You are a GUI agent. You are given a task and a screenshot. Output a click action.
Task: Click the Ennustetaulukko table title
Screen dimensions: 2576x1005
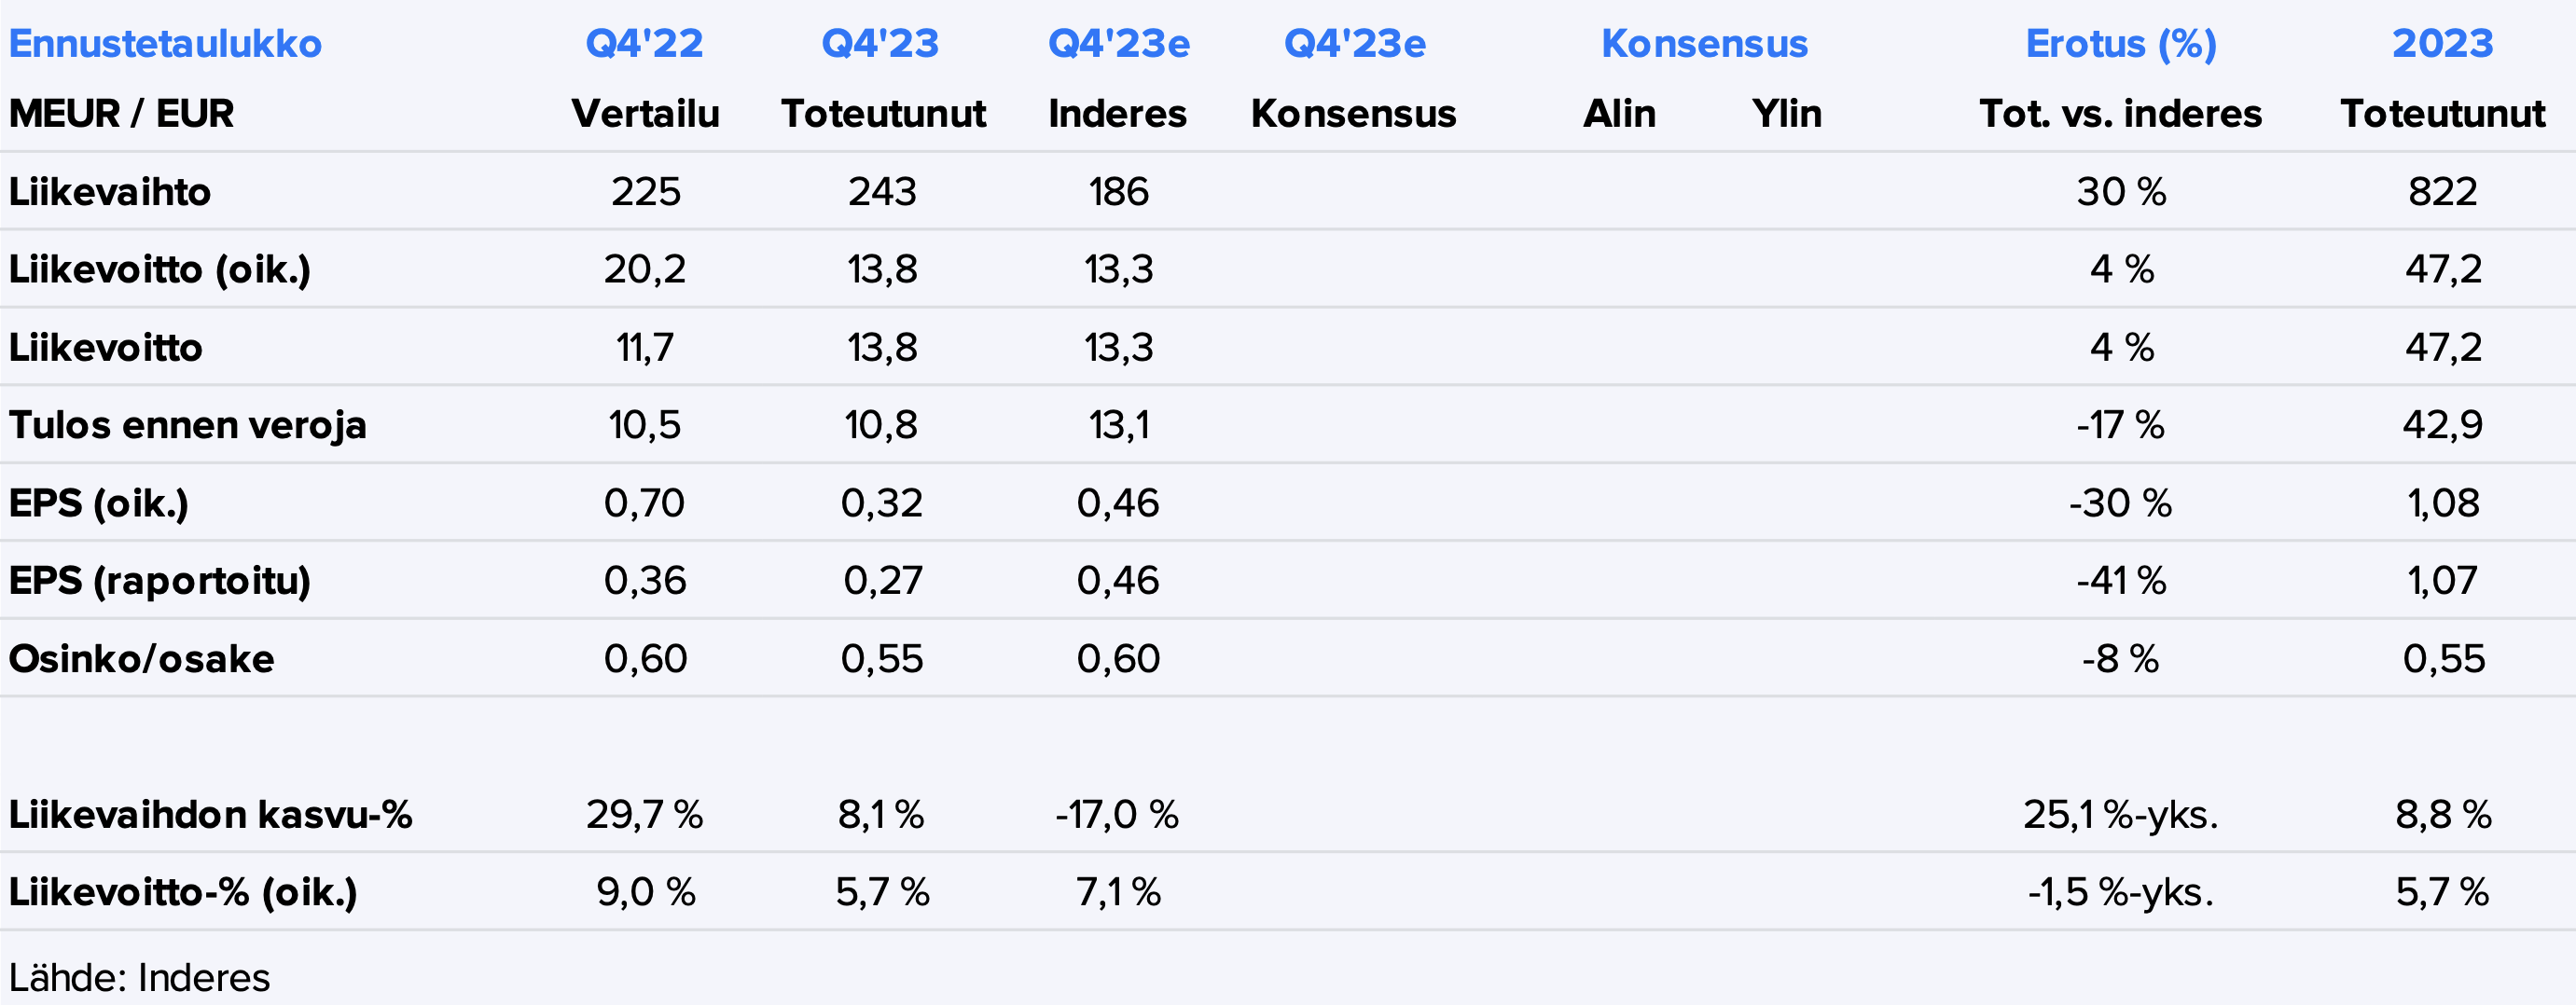[165, 44]
